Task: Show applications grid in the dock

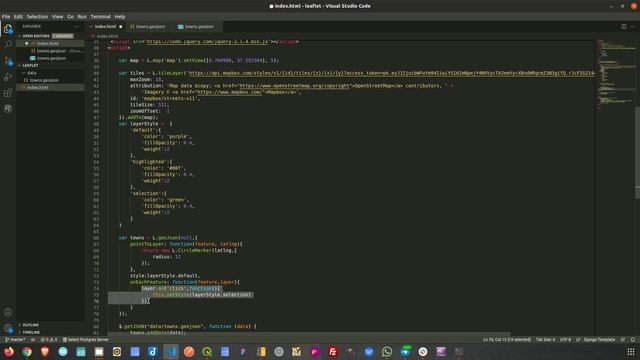Action: coord(631,351)
